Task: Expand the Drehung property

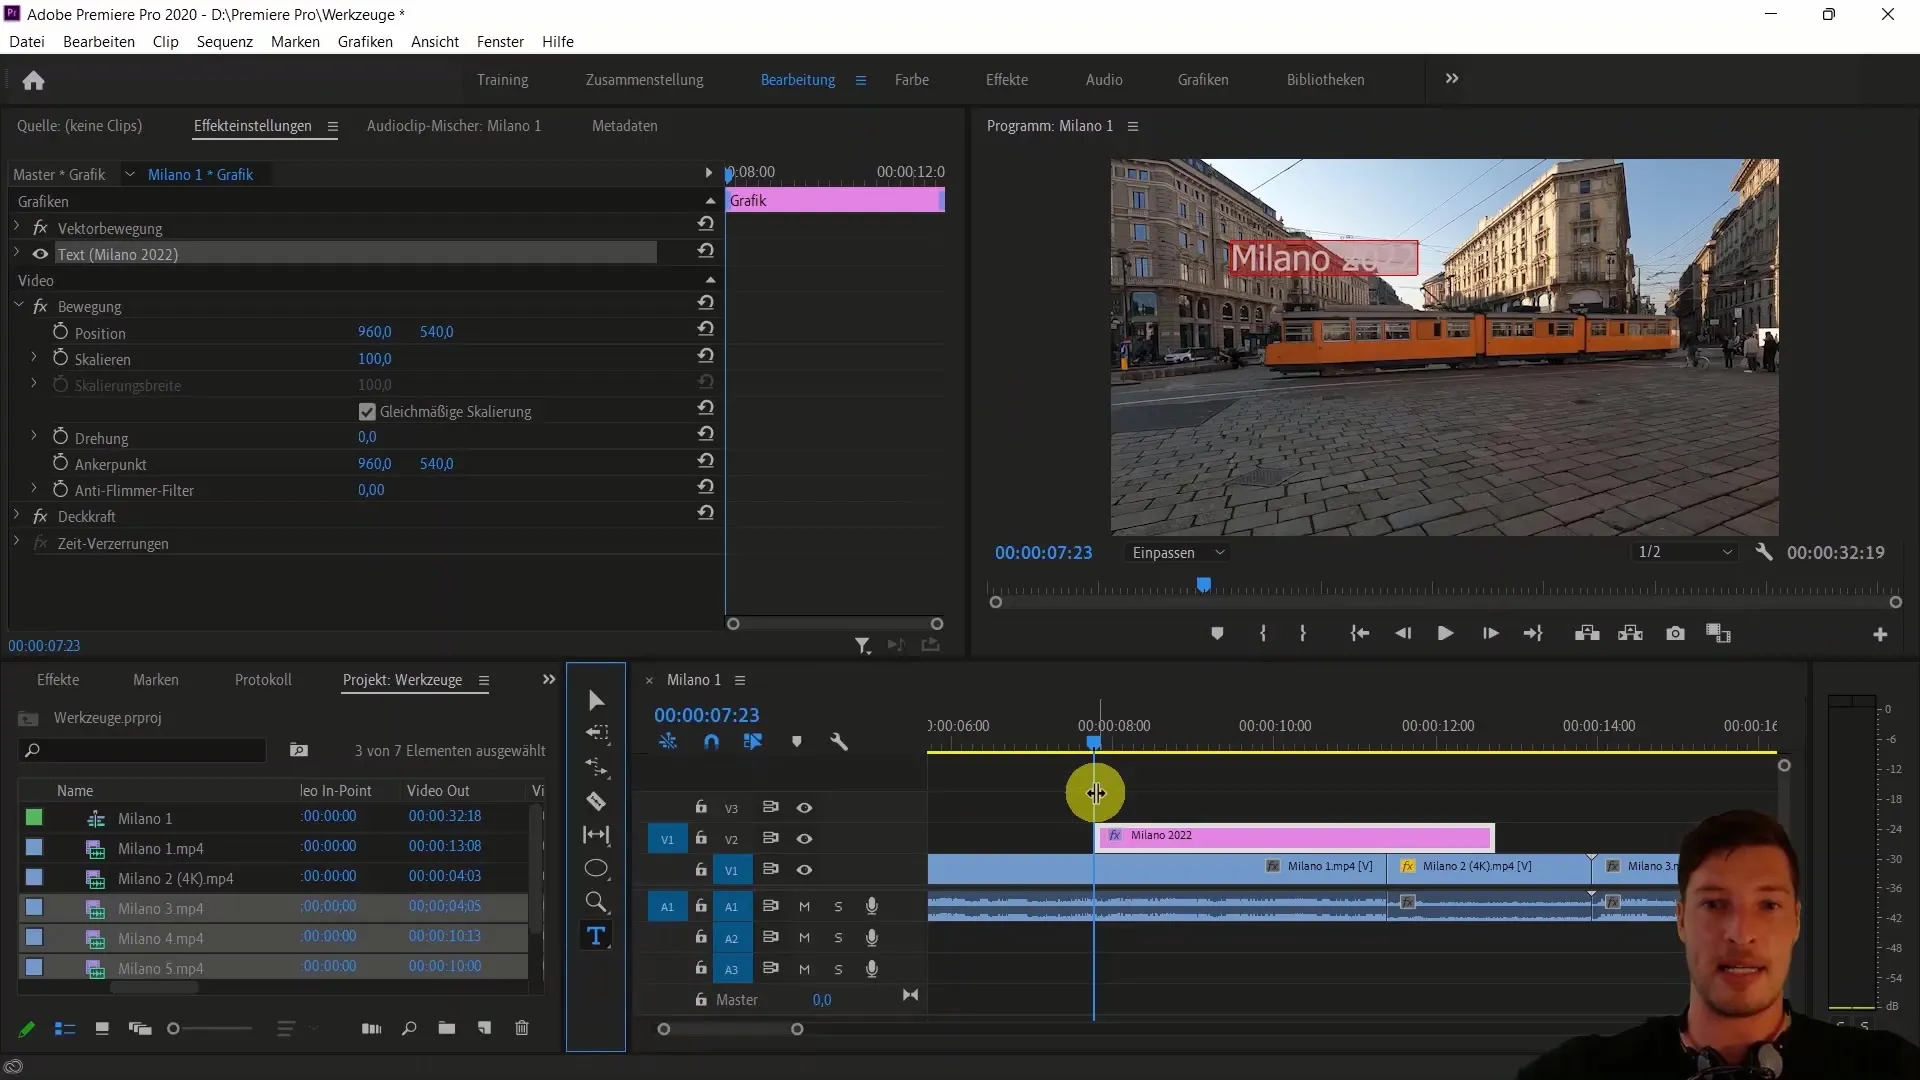Action: (34, 436)
